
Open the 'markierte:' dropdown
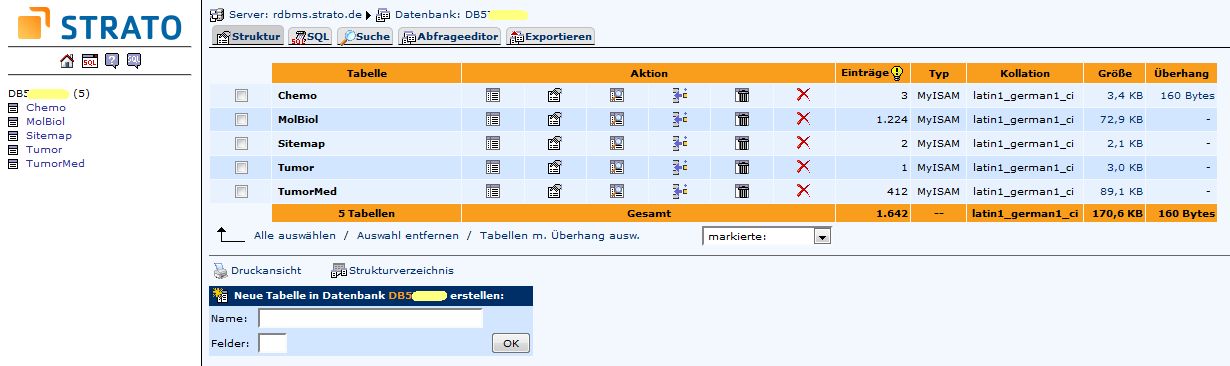[767, 237]
